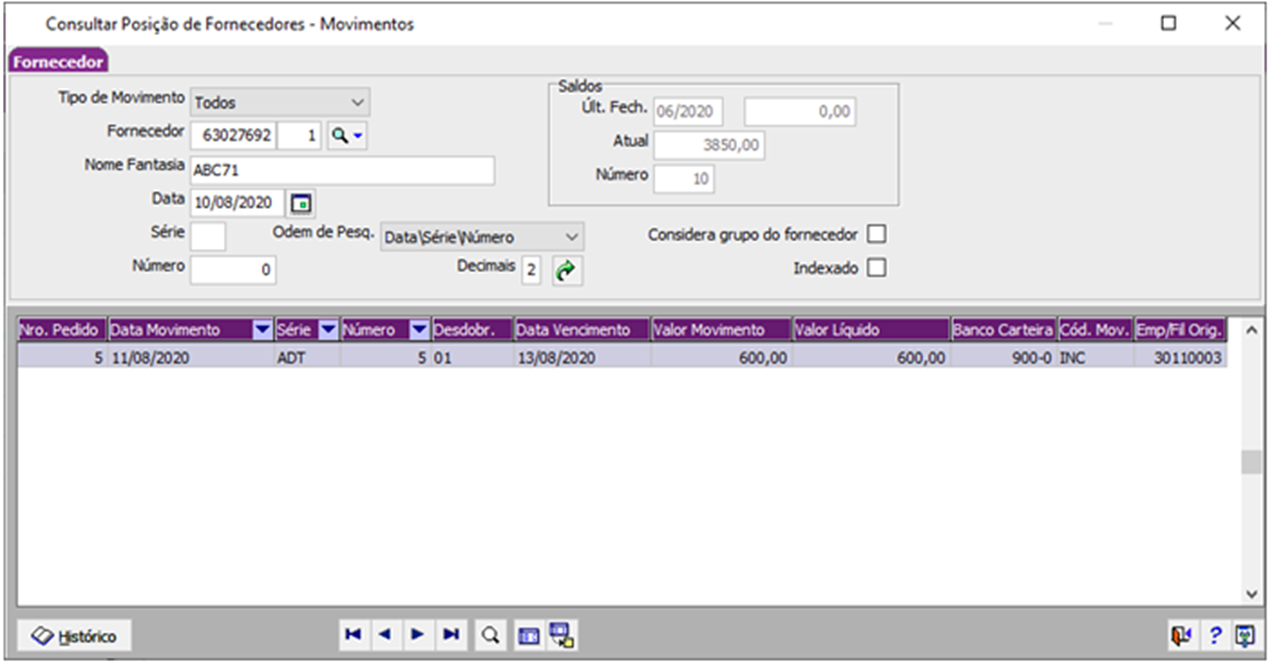Go to next record arrow
1272x664 pixels.
click(417, 634)
